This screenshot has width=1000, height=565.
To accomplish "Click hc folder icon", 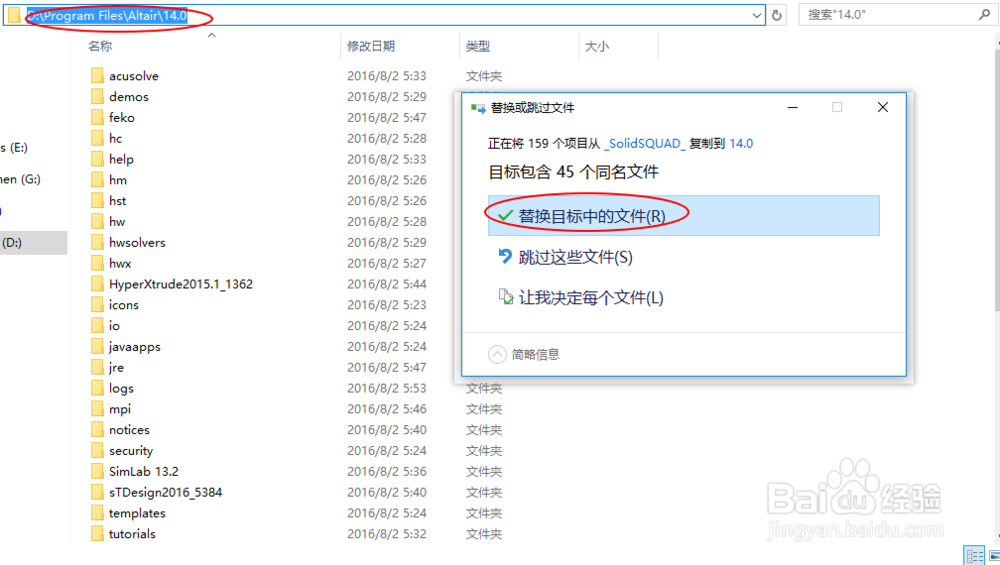I will point(97,138).
